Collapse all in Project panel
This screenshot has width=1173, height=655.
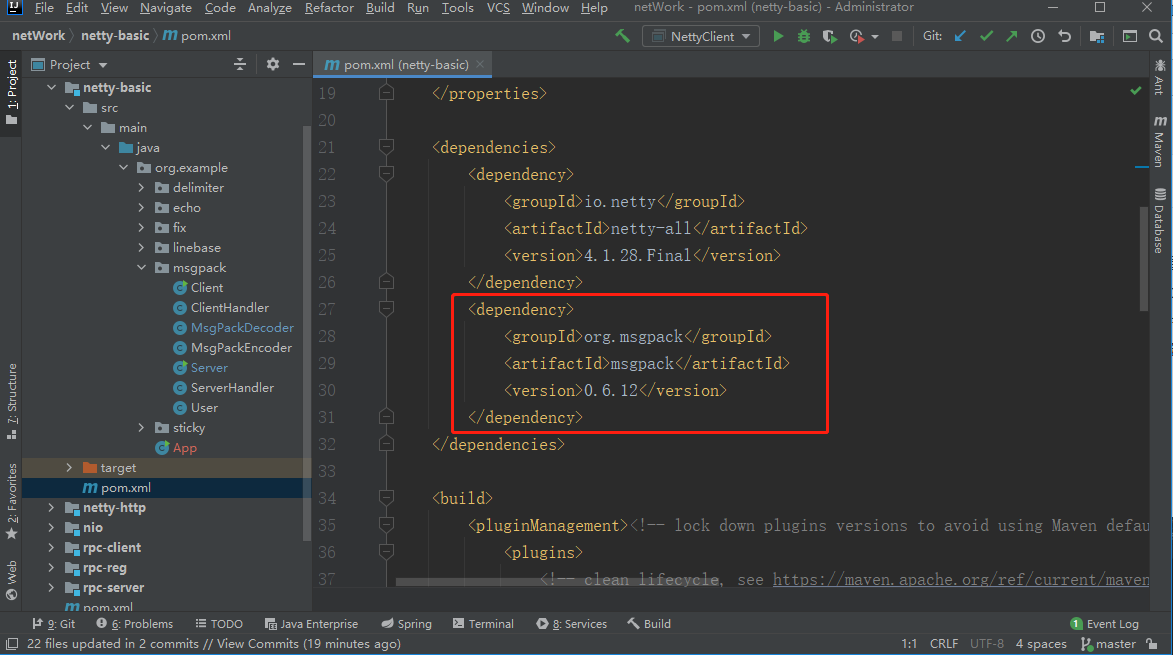coord(240,64)
